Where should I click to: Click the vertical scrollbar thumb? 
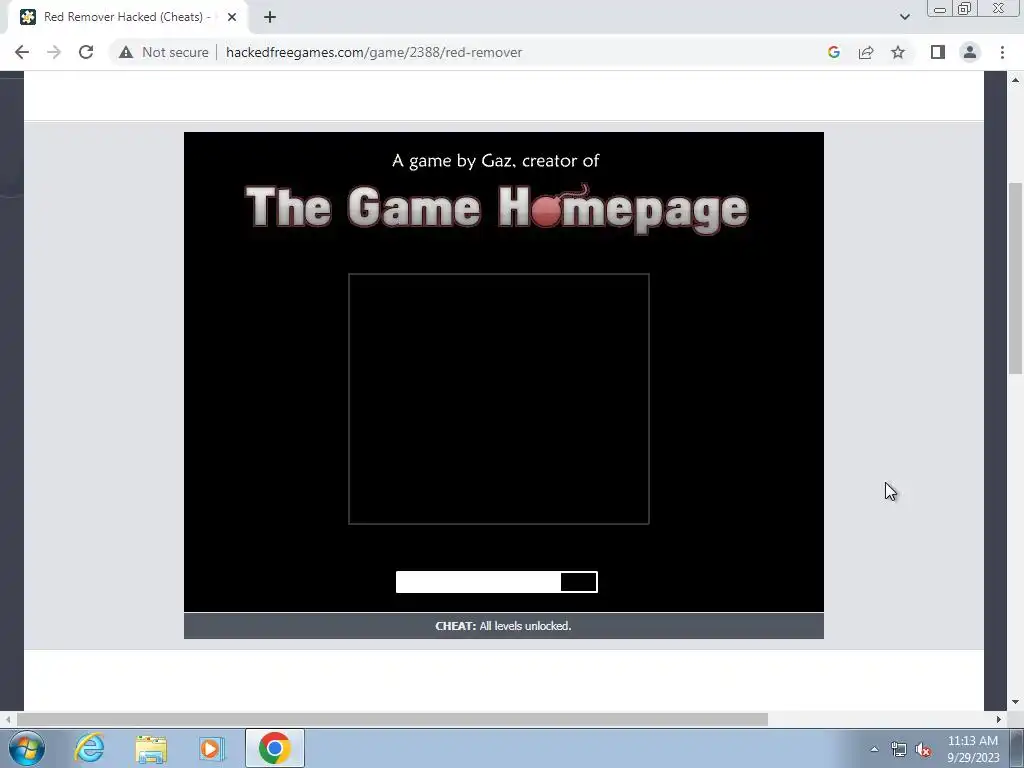click(1015, 278)
